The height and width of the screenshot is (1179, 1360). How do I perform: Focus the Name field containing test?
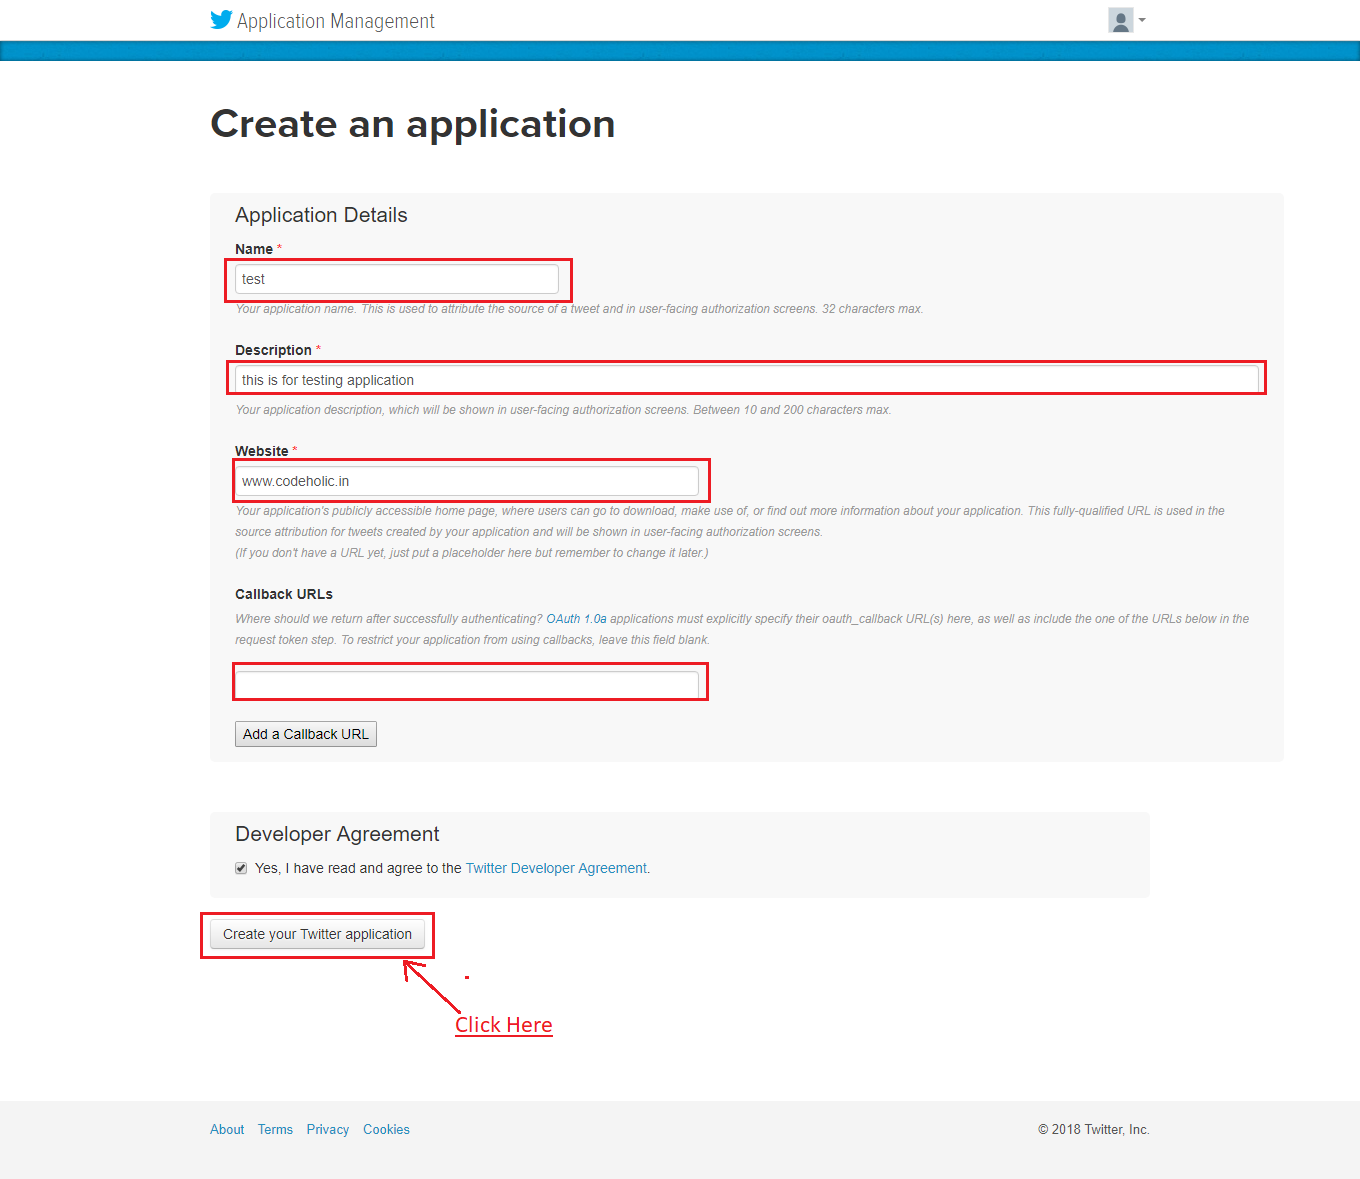397,279
